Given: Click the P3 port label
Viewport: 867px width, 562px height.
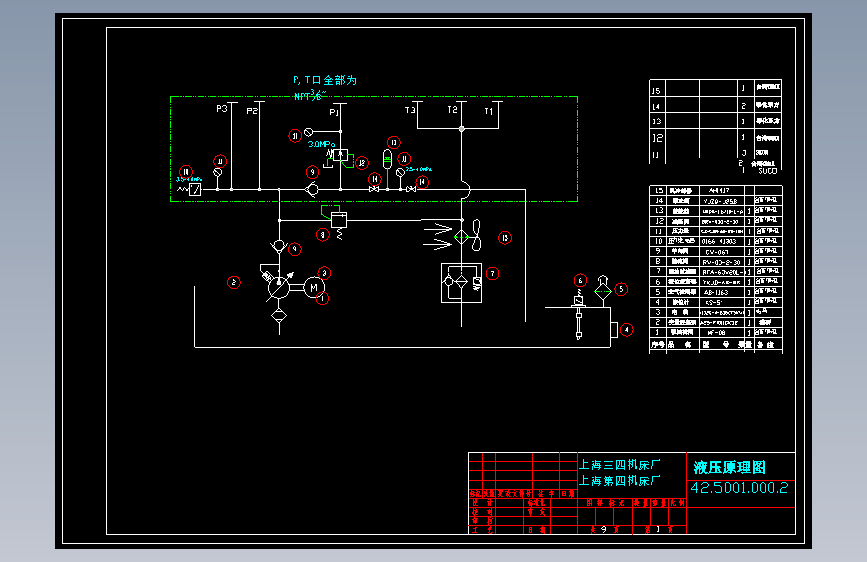Looking at the screenshot, I should [222, 108].
